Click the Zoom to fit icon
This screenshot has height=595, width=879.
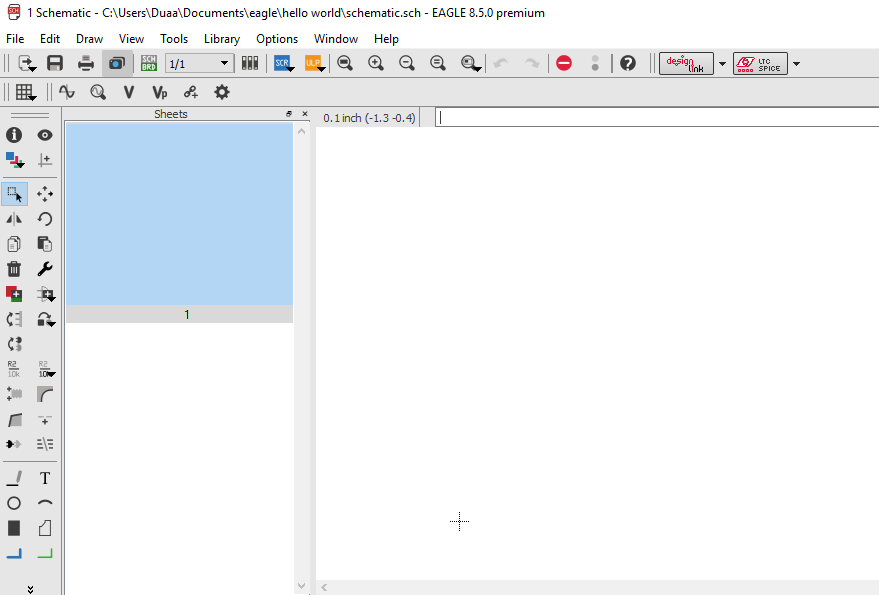345,63
